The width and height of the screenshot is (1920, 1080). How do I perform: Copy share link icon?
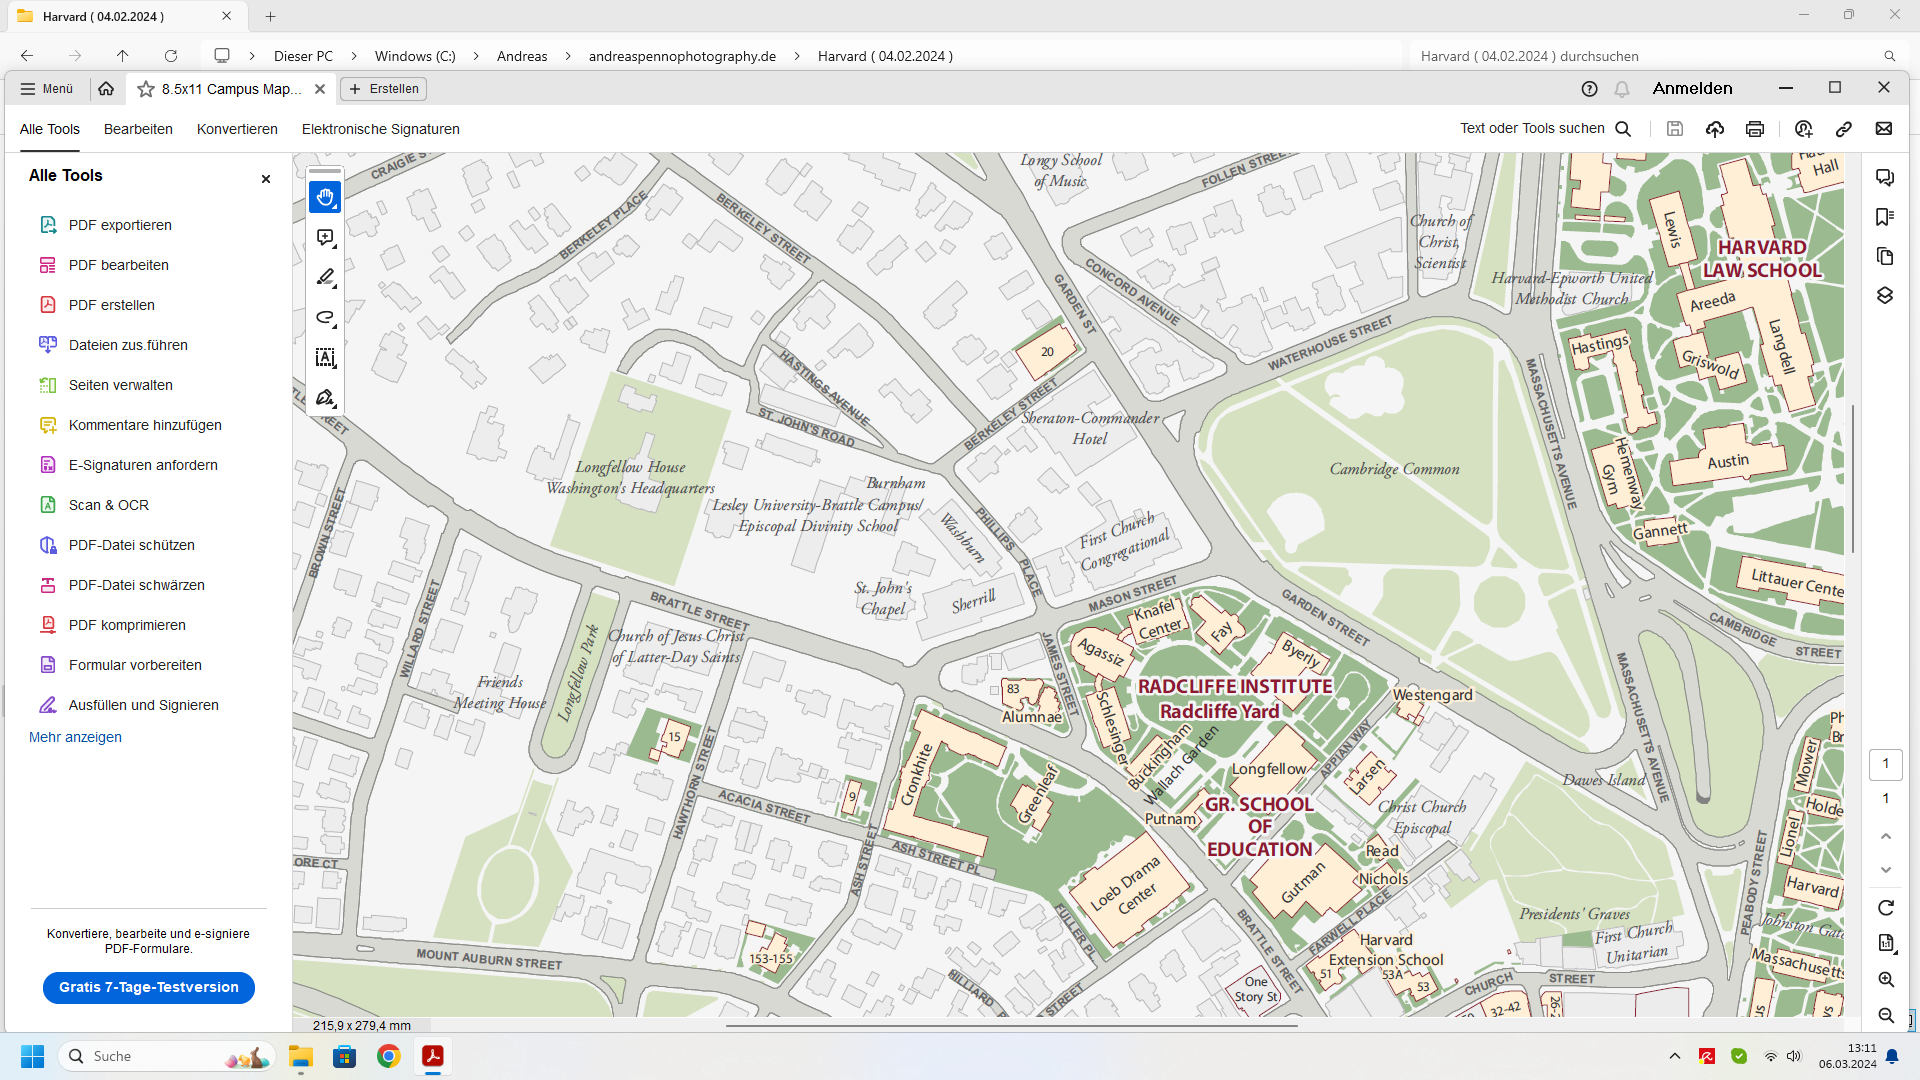(1844, 129)
